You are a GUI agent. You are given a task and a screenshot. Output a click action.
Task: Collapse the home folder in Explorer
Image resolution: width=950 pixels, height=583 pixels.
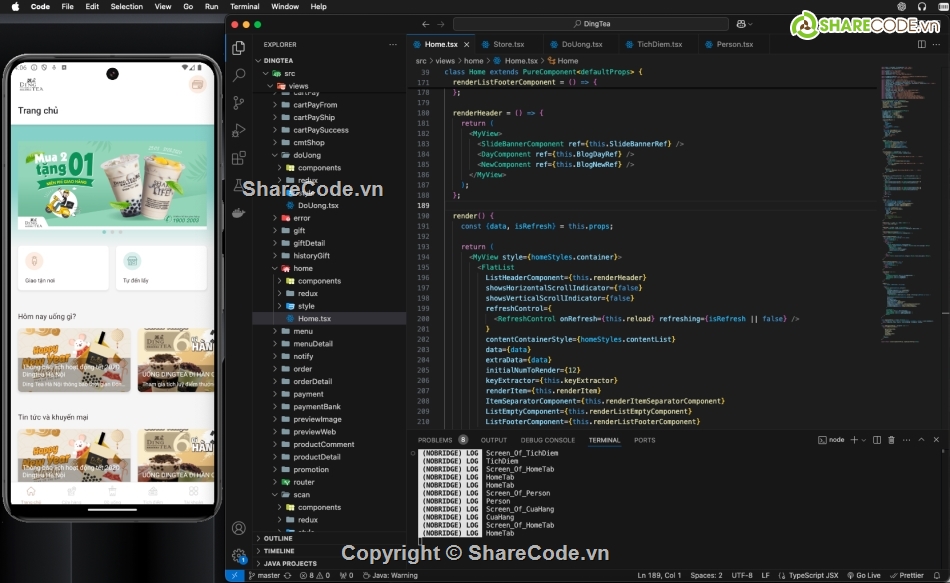click(274, 268)
